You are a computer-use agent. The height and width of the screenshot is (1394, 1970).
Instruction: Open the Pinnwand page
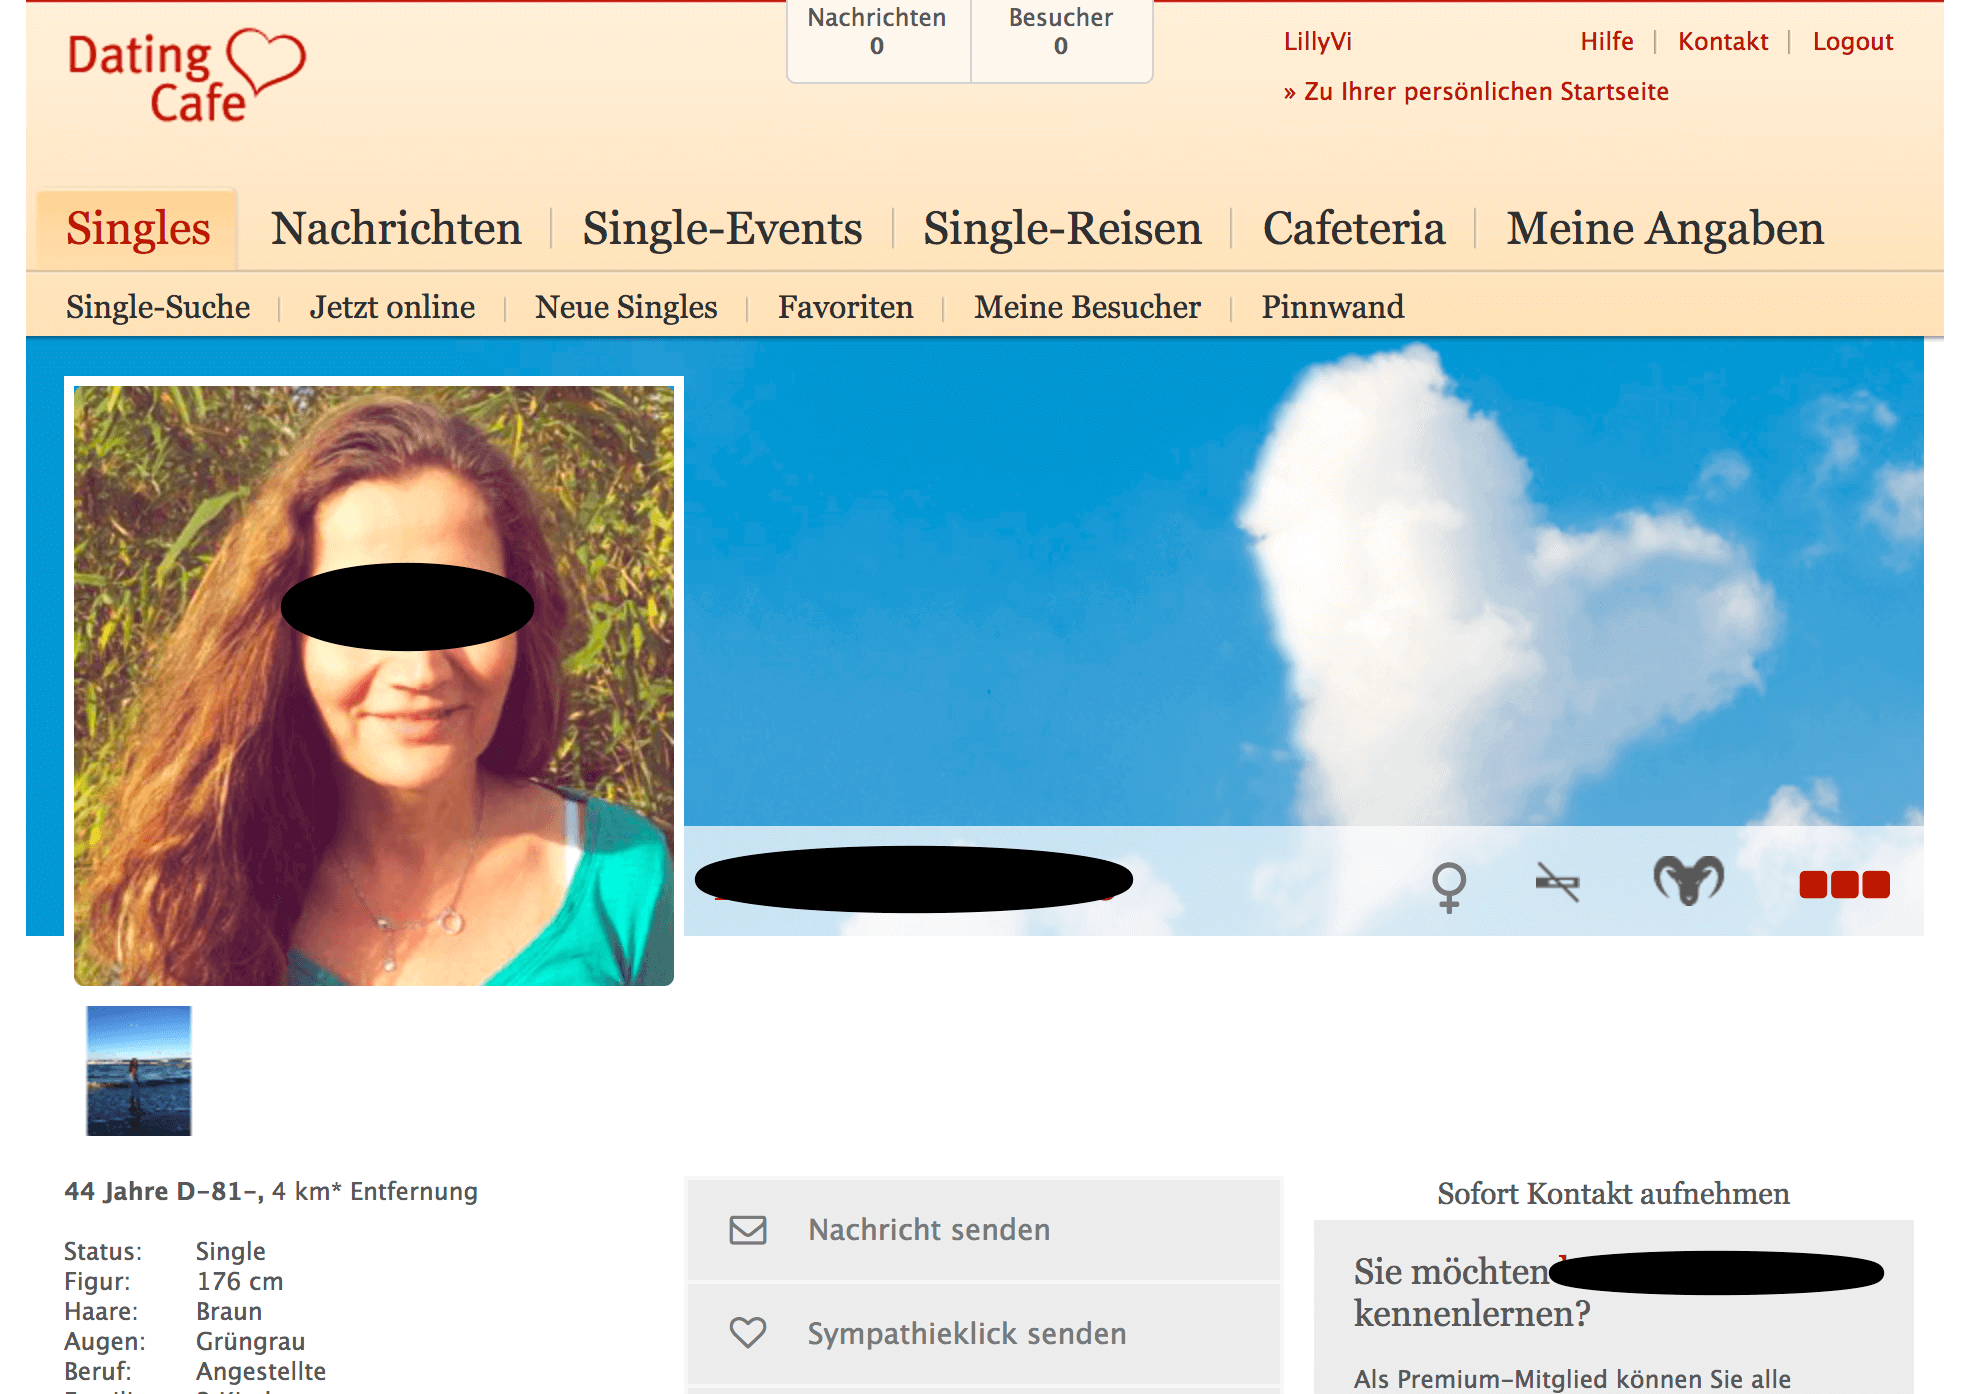(x=1332, y=307)
